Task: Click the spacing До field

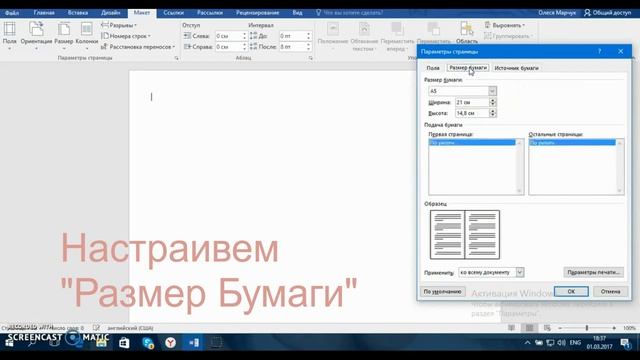Action: pos(295,36)
